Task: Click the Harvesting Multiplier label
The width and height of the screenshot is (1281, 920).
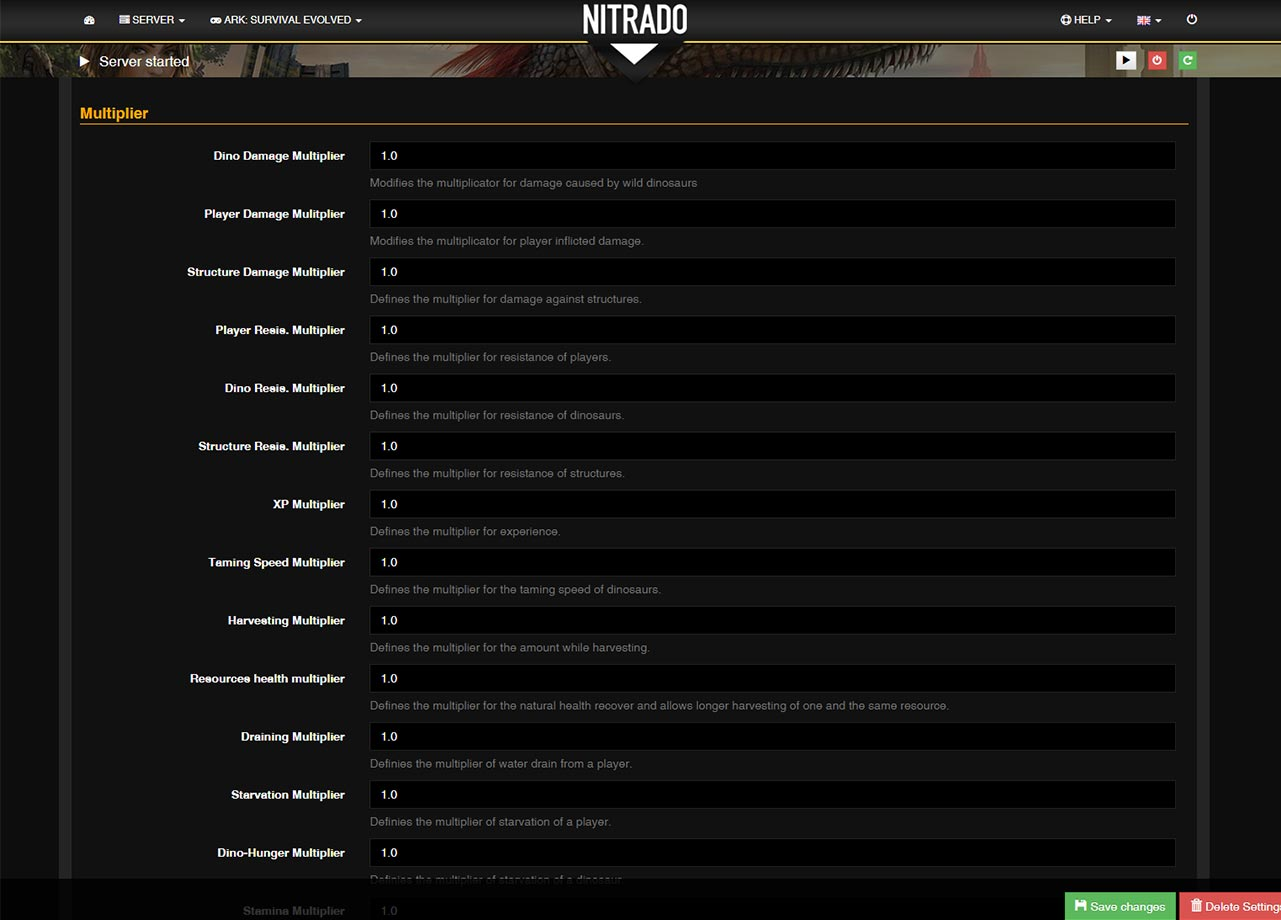Action: click(286, 620)
